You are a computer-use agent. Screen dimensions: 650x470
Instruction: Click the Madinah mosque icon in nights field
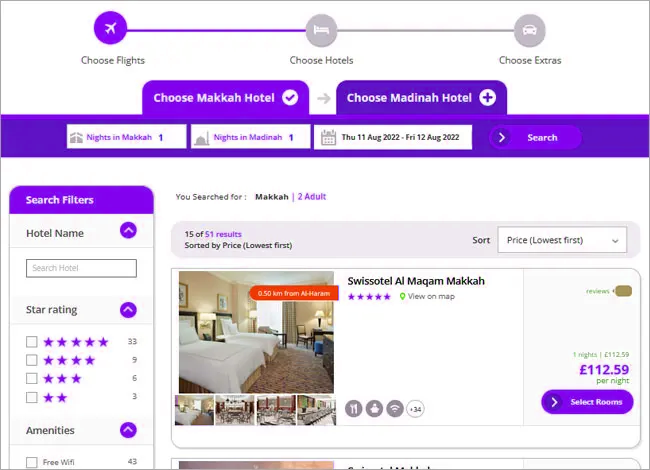(x=201, y=138)
